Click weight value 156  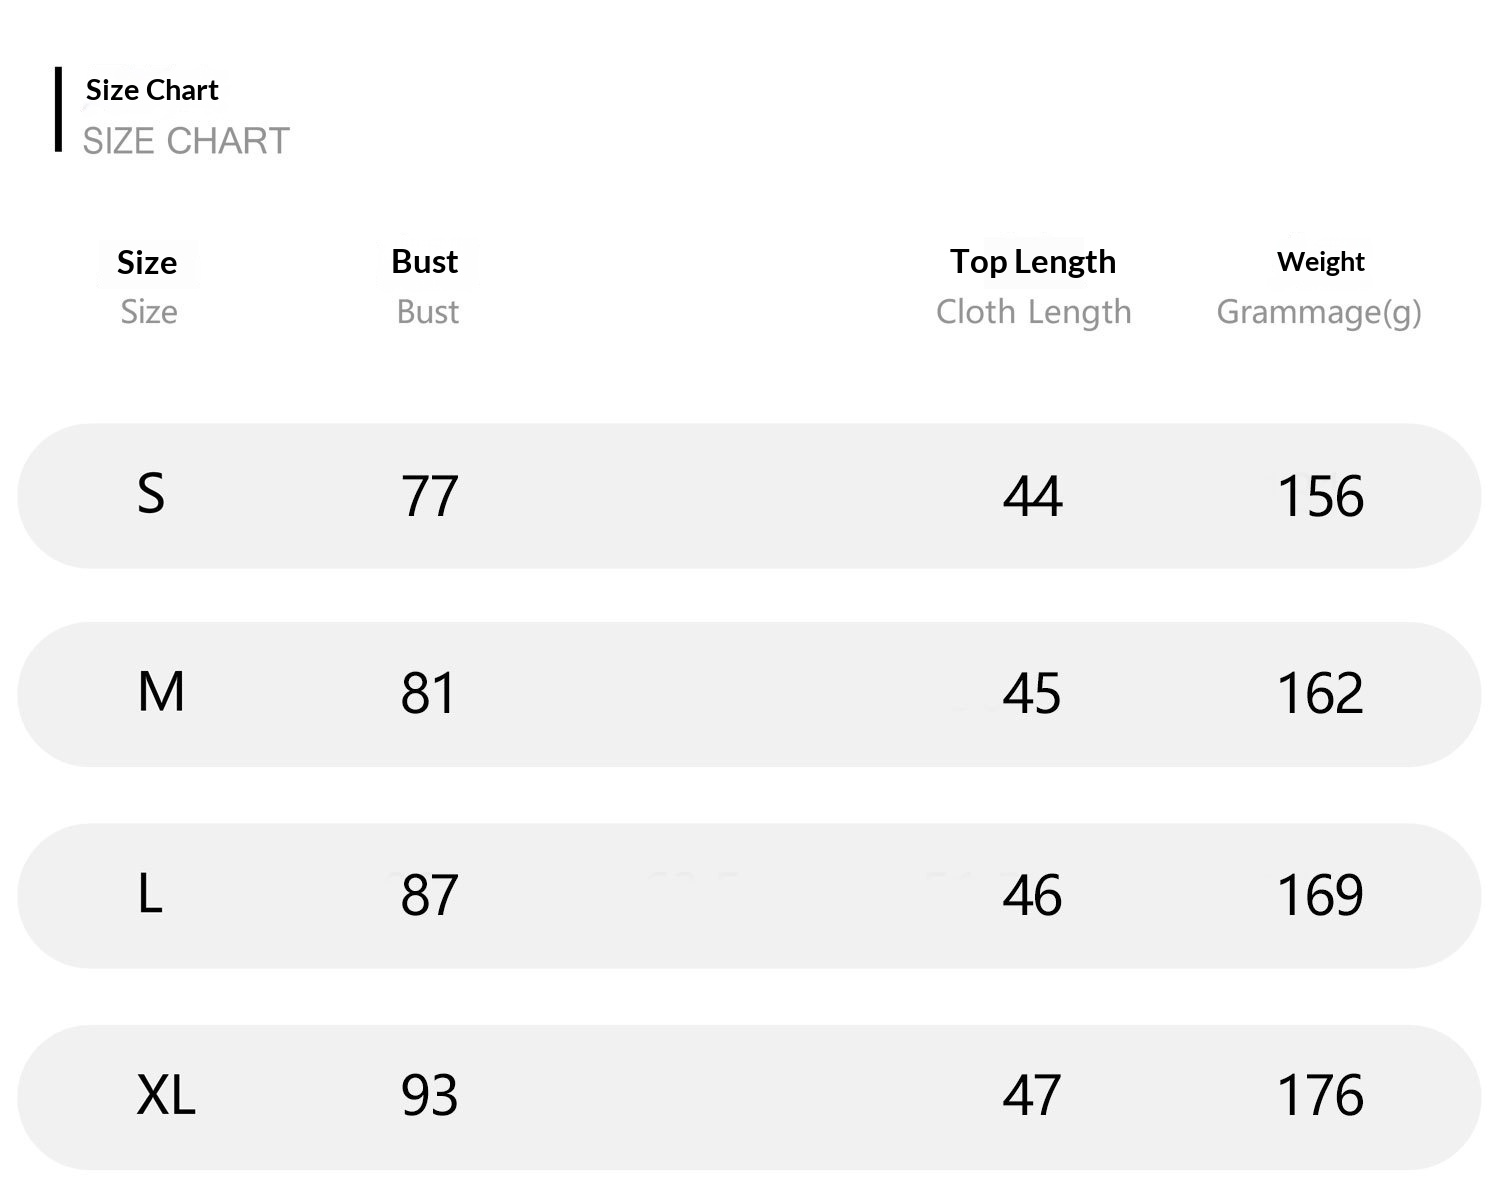(x=1320, y=496)
